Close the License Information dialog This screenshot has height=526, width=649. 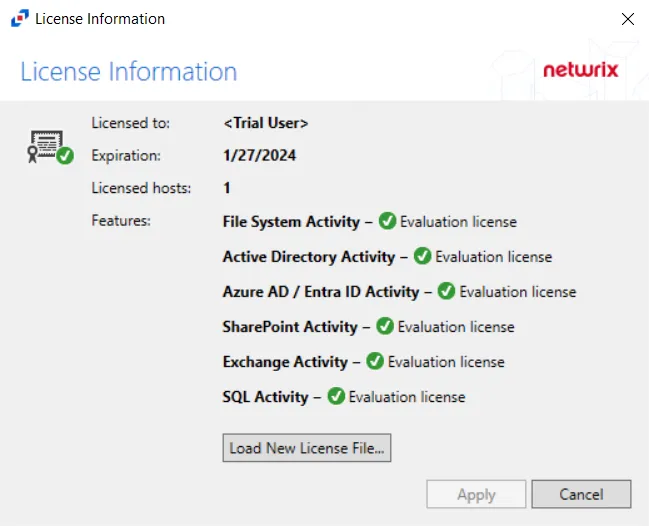click(628, 19)
